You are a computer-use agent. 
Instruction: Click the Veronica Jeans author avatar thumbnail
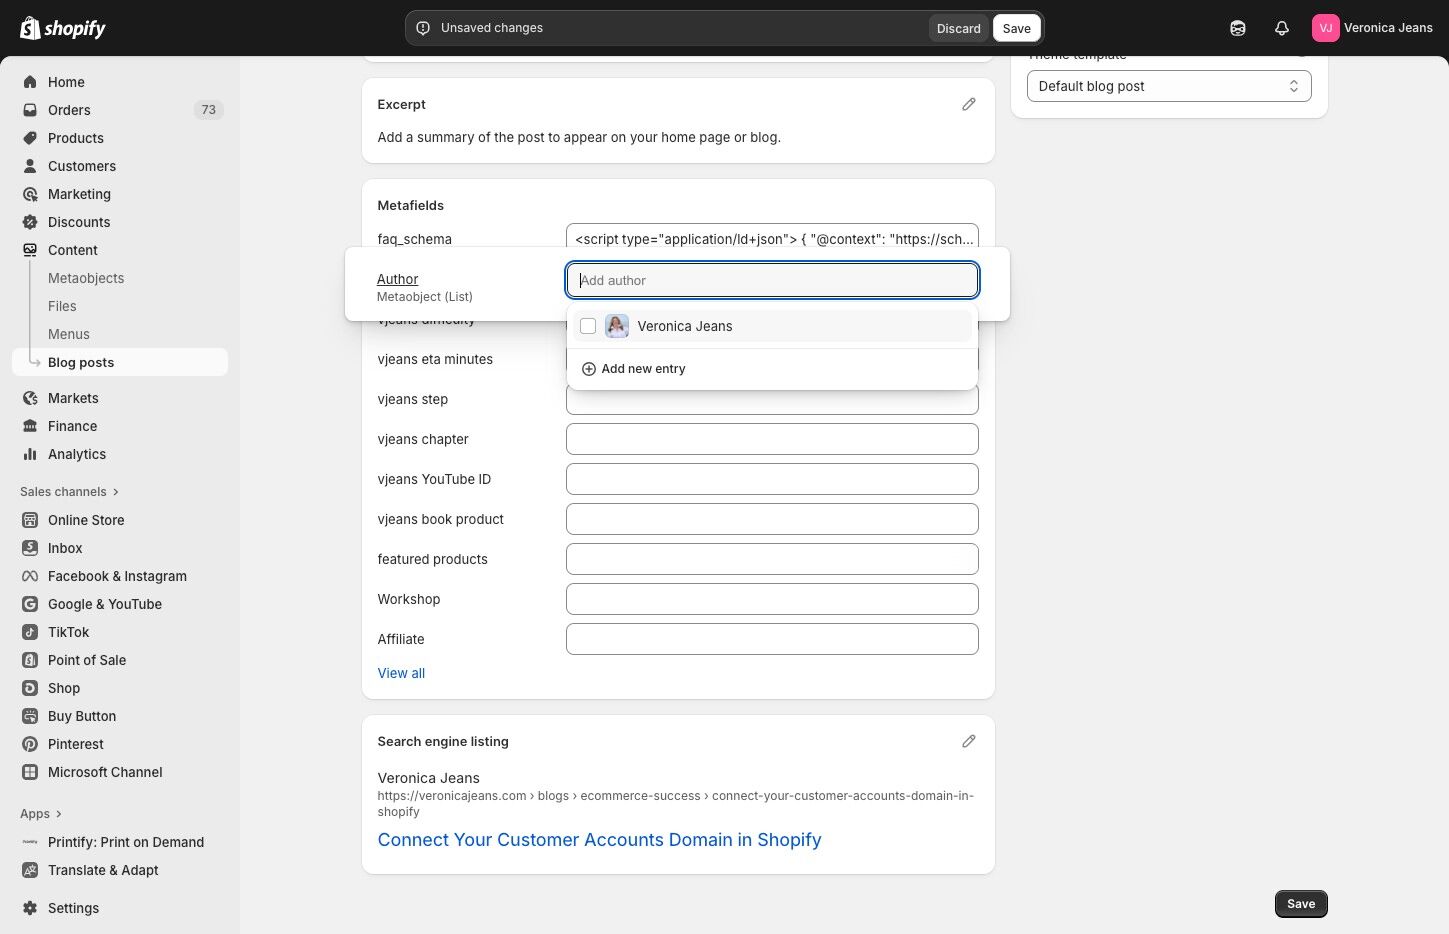617,326
